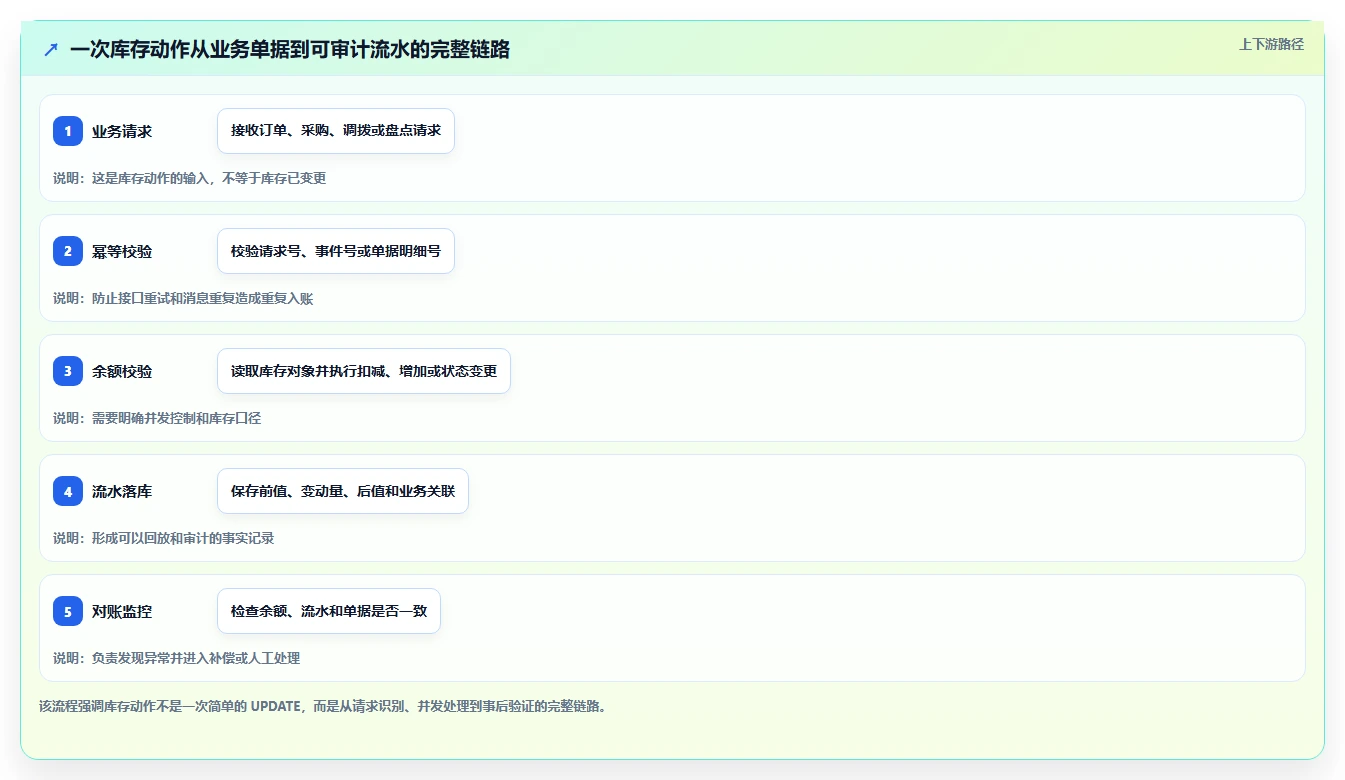The image size is (1345, 780).
Task: Click the 读取库存对象并执行扣减 box
Action: [x=364, y=371]
